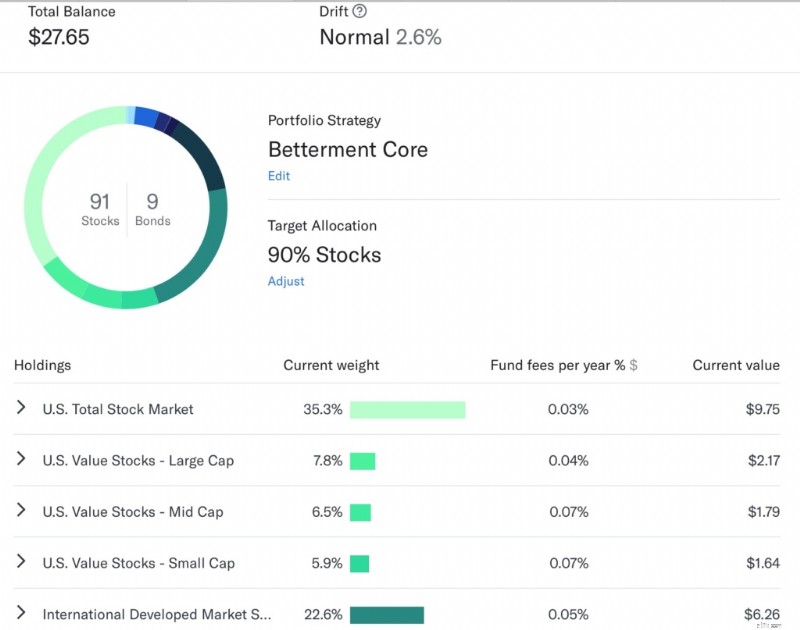Select the bright blue bond segment of donut
The height and width of the screenshot is (630, 800).
(146, 116)
